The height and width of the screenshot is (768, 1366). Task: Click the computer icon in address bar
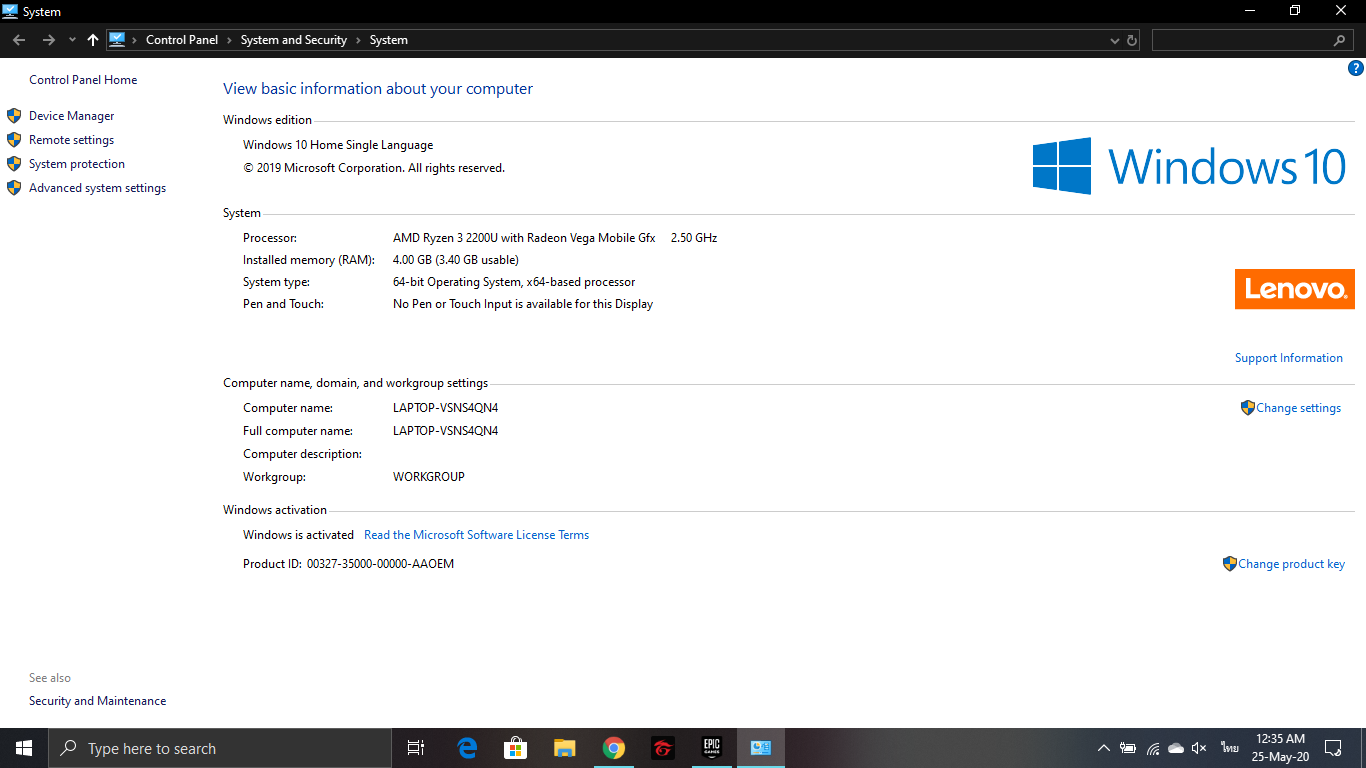click(117, 40)
